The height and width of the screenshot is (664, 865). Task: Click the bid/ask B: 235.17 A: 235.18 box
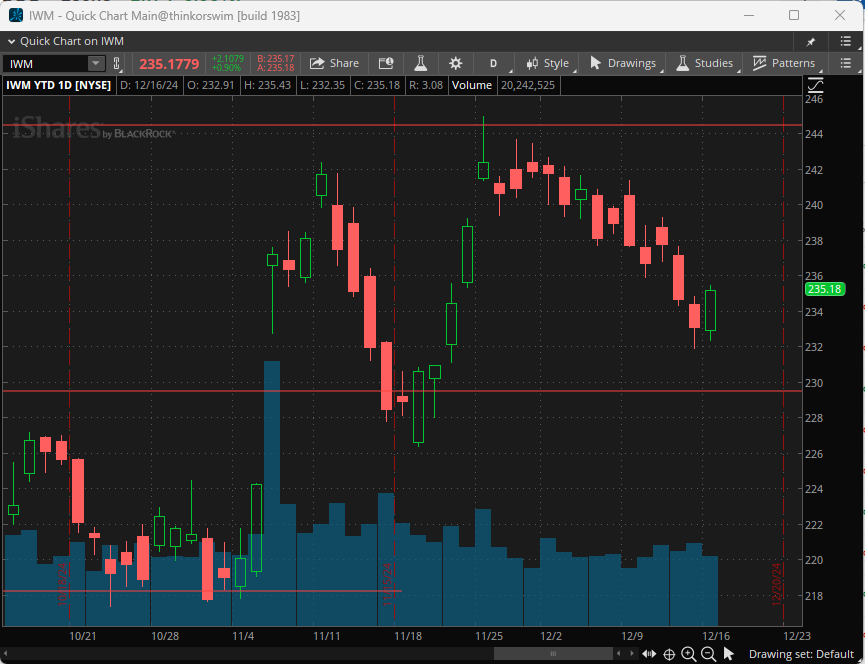pyautogui.click(x=275, y=63)
